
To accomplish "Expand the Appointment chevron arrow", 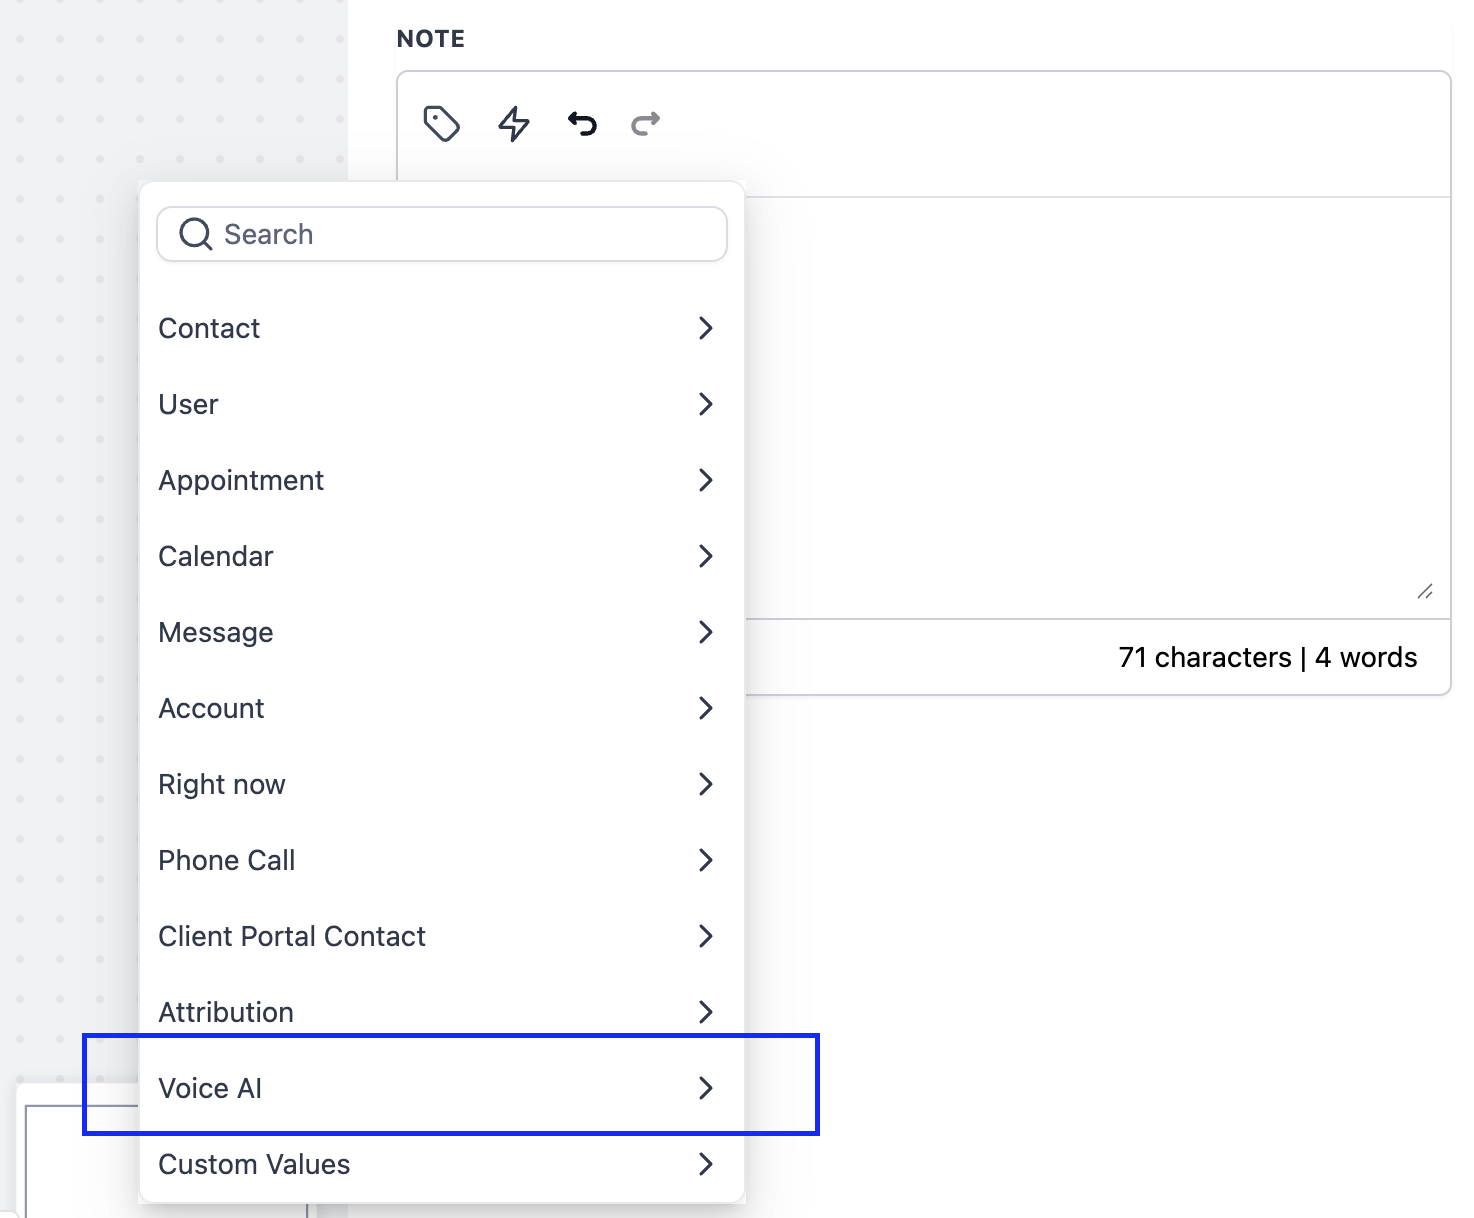I will 705,480.
